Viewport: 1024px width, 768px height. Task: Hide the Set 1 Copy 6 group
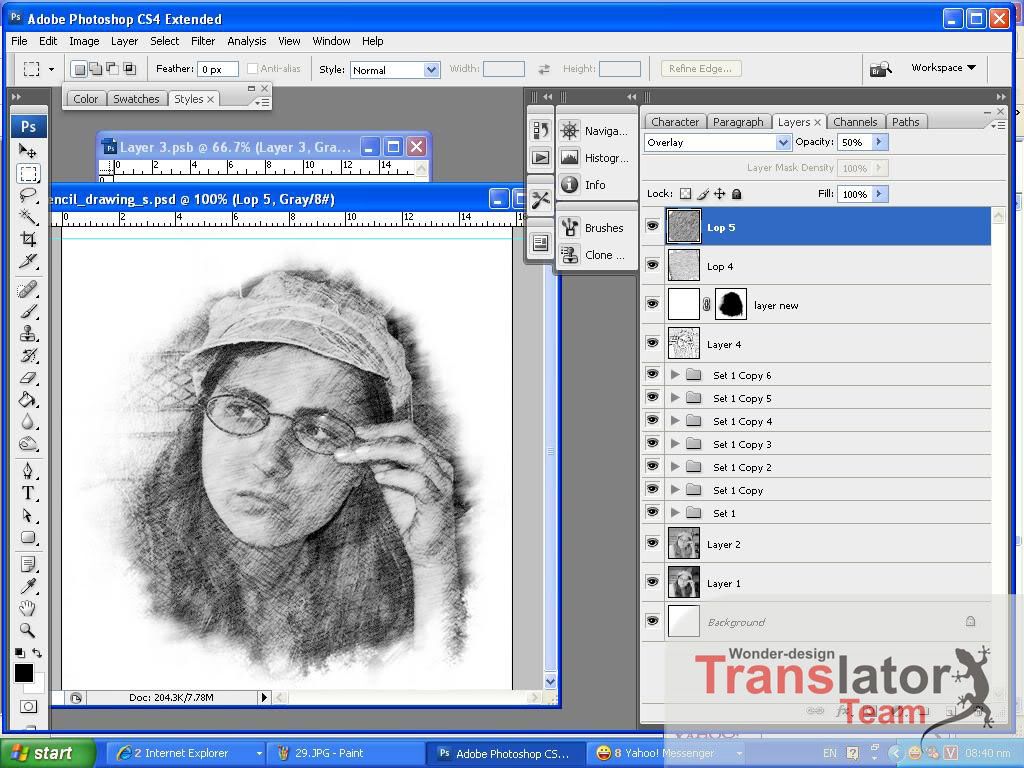[652, 374]
